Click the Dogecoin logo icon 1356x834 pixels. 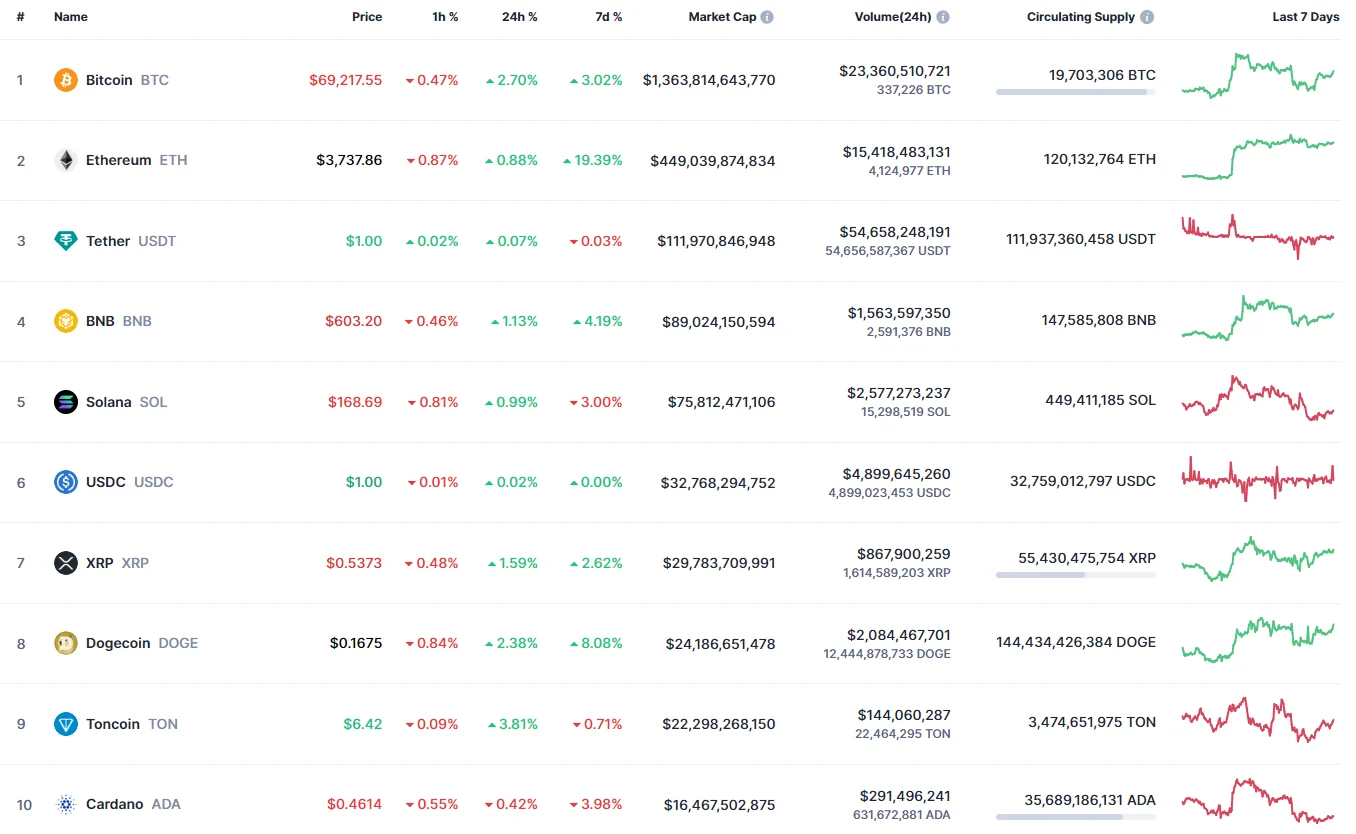(x=65, y=643)
